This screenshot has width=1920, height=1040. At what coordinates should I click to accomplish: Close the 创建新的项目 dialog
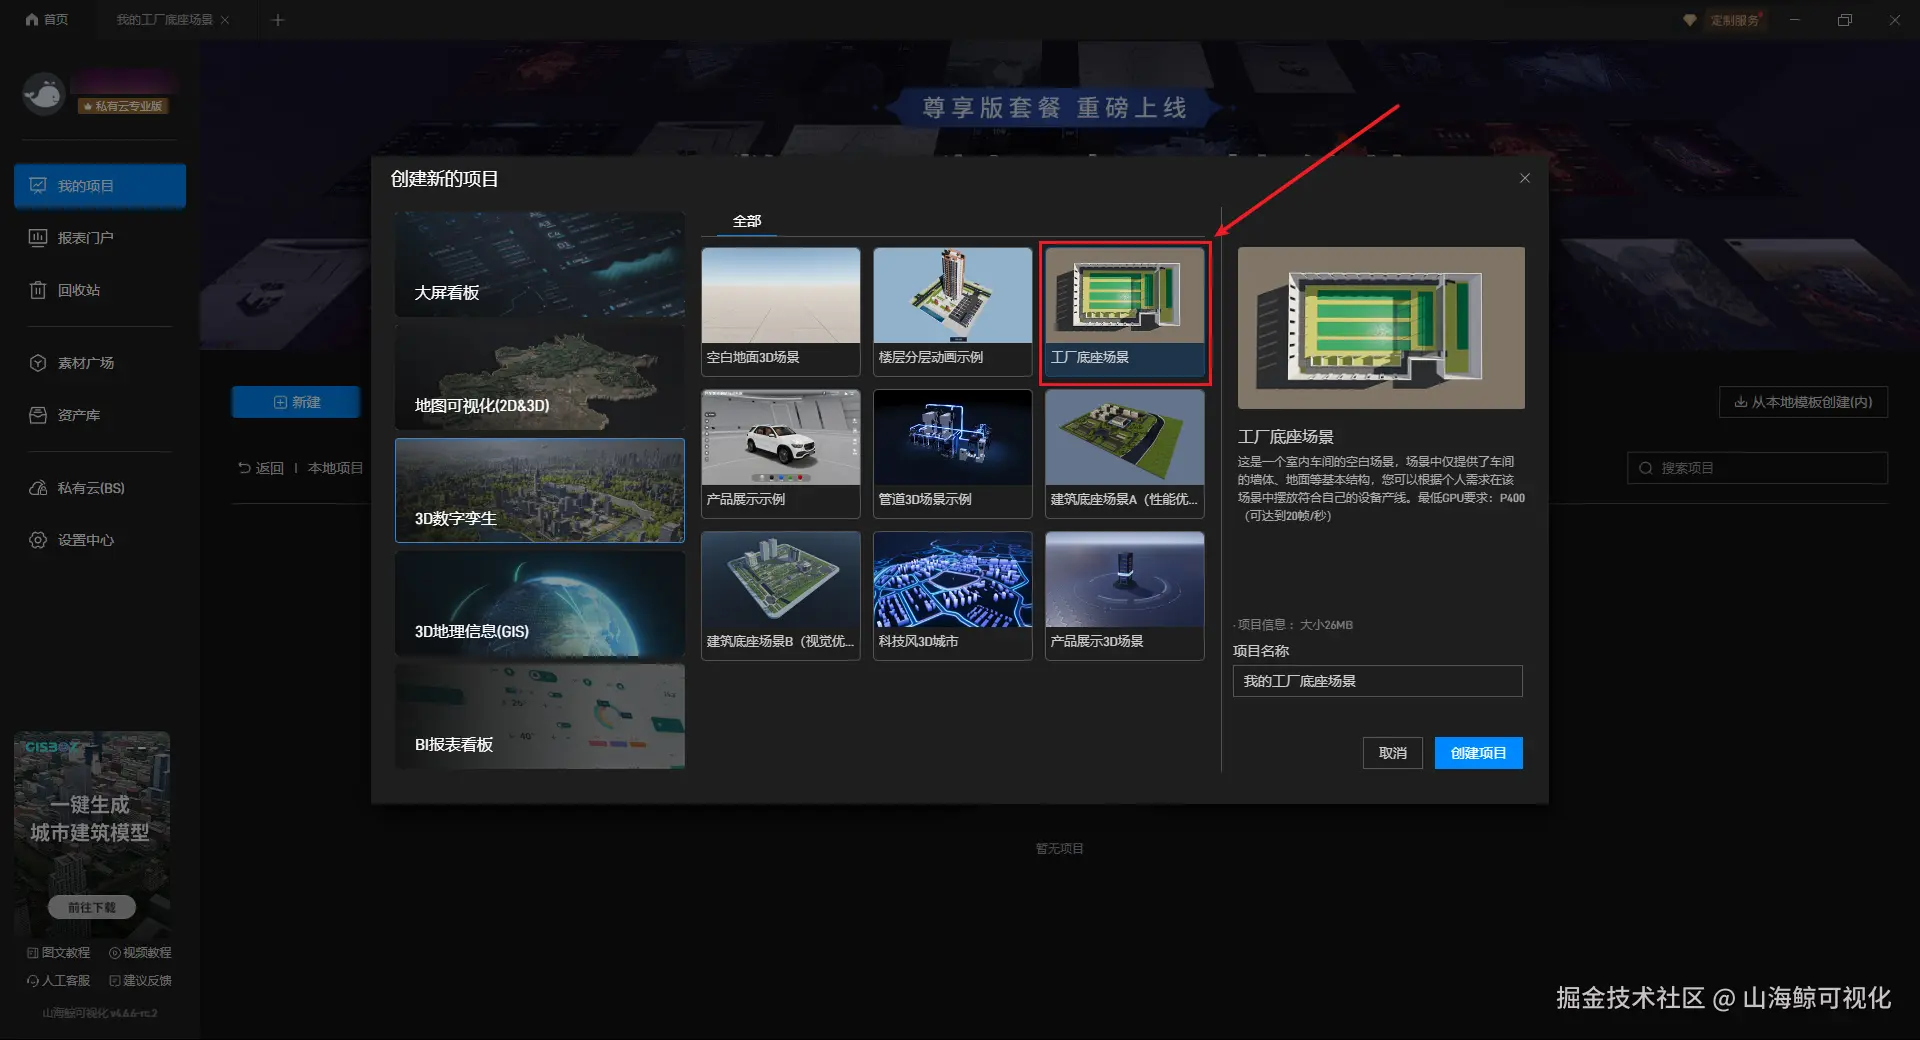click(x=1524, y=178)
